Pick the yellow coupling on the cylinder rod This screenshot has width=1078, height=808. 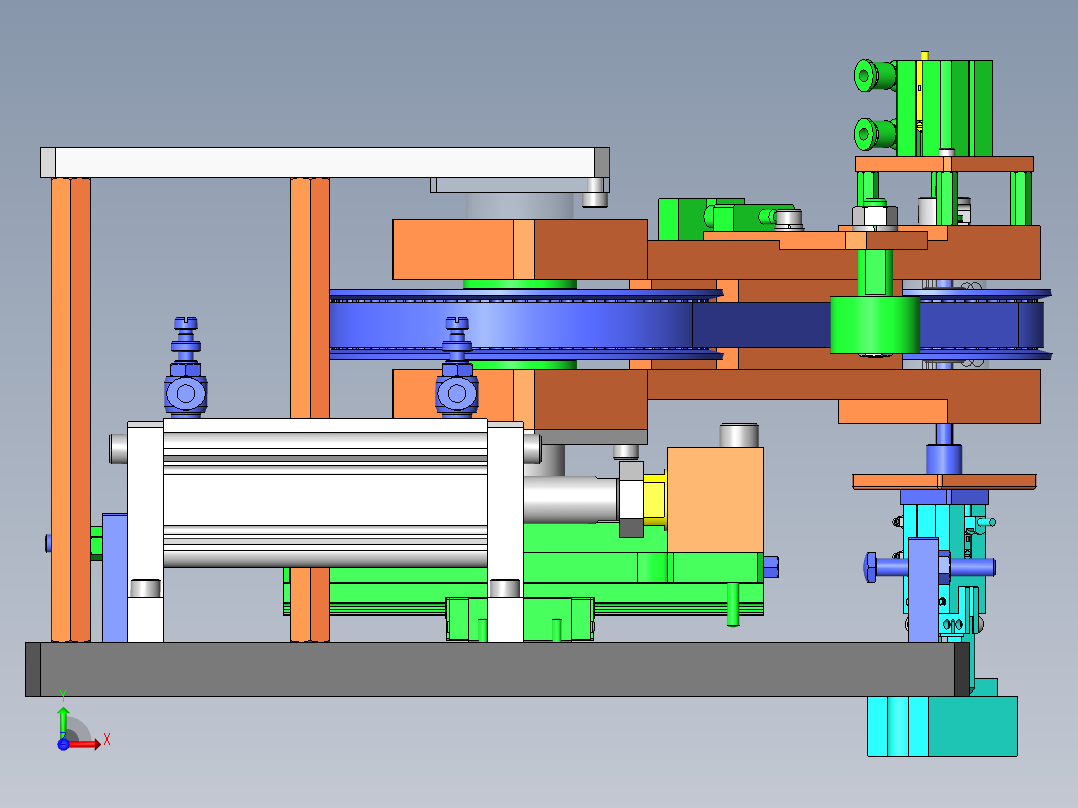(x=655, y=499)
